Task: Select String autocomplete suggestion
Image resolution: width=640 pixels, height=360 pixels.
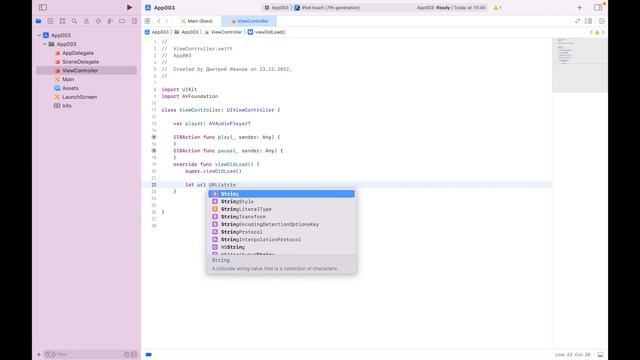Action: pyautogui.click(x=282, y=194)
